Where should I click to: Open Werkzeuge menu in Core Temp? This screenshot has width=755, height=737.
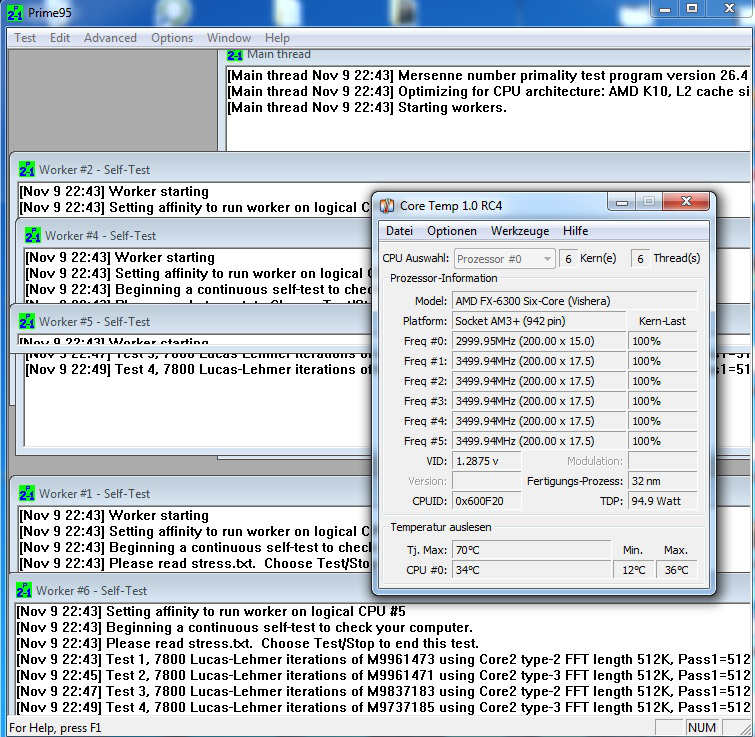pyautogui.click(x=520, y=231)
